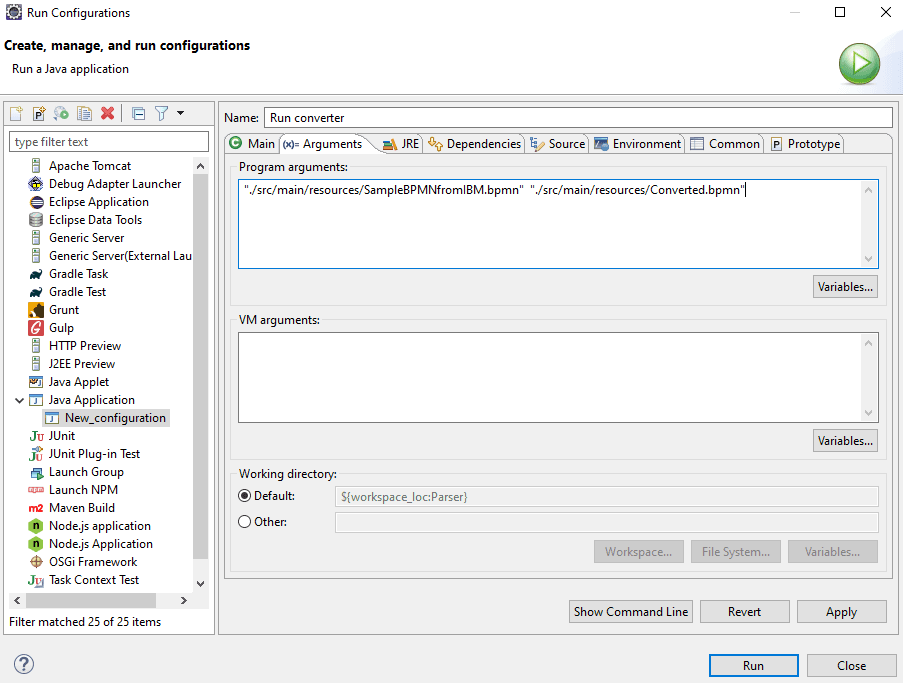903x683 pixels.
Task: Click the Grunt icon
Action: [36, 310]
